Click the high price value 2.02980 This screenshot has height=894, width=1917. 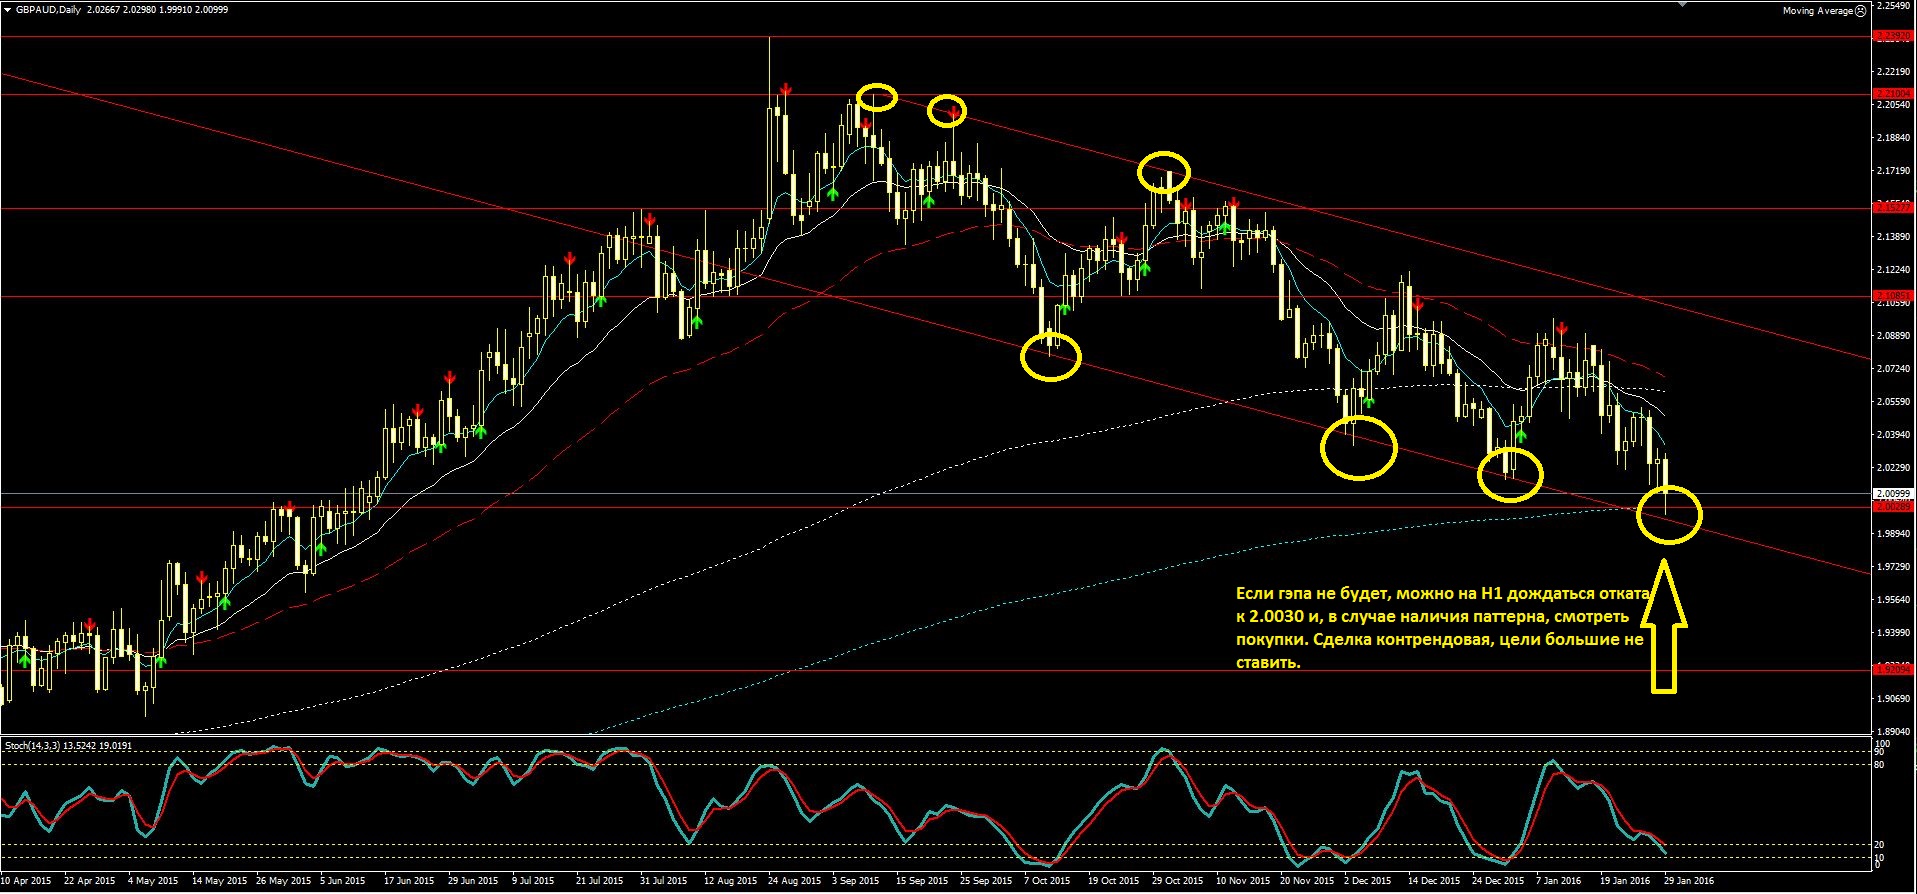(x=140, y=10)
